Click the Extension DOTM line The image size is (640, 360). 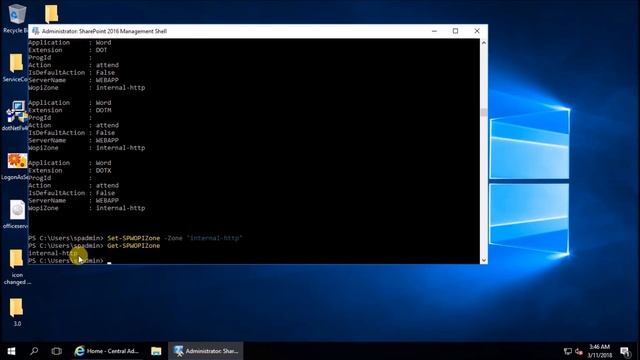click(70, 110)
